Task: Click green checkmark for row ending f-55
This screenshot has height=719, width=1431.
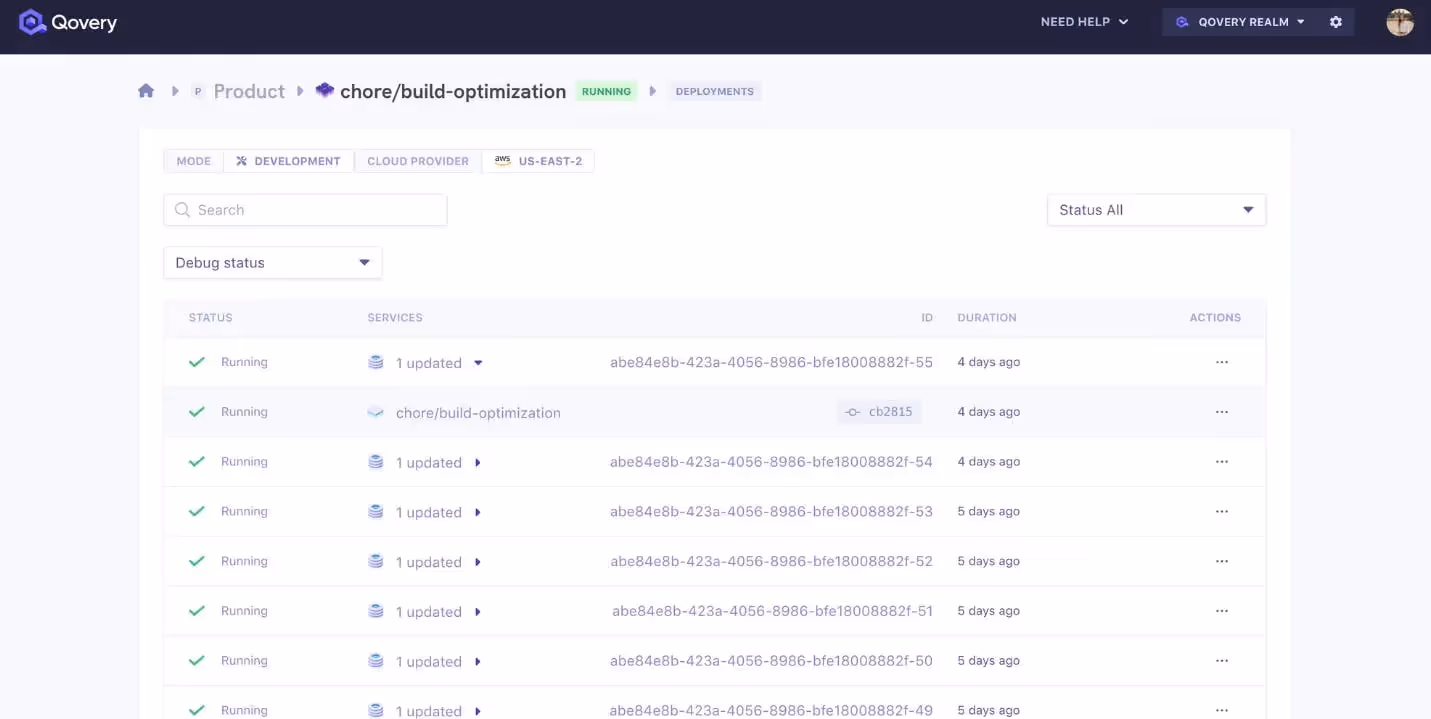Action: click(x=197, y=362)
